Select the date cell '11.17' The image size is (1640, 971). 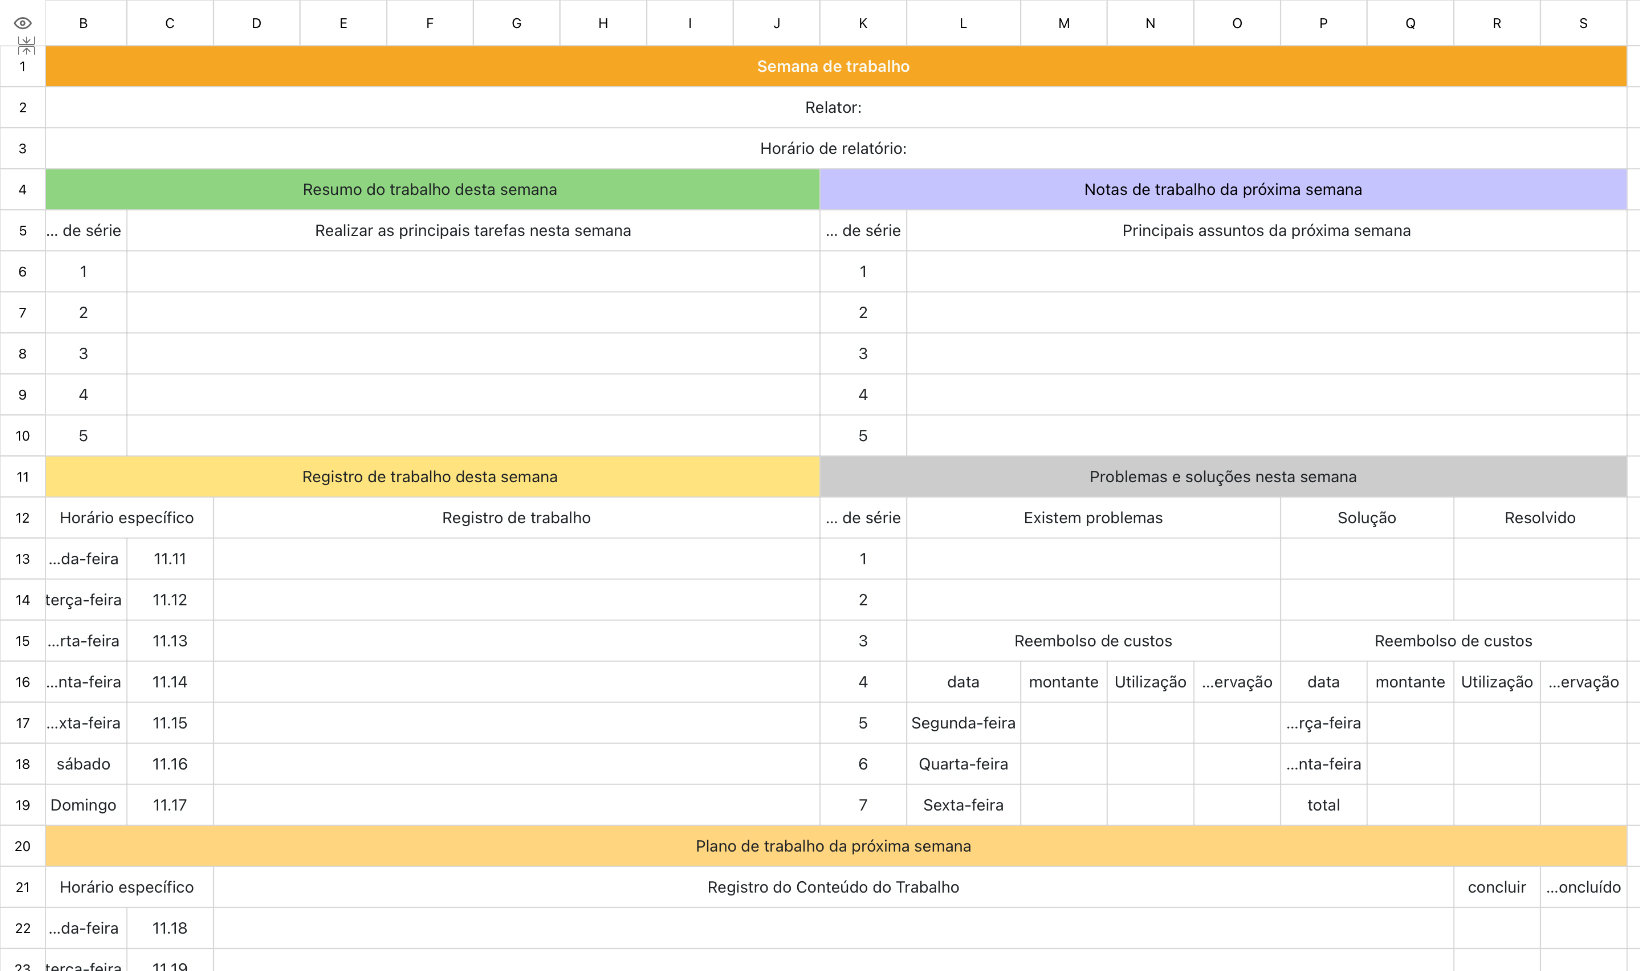pos(170,805)
